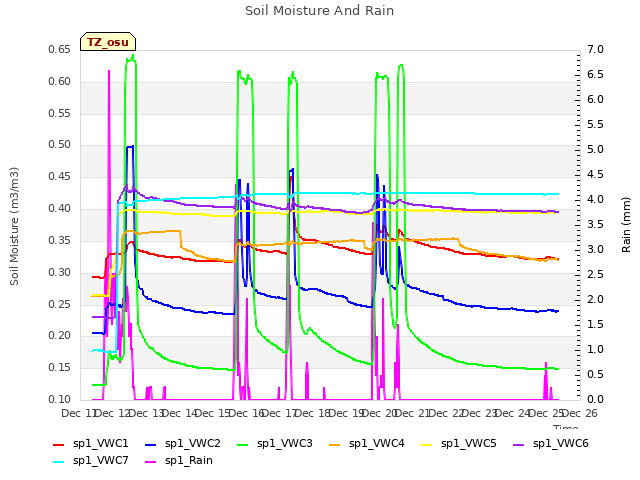This screenshot has width=640, height=480.
Task: Click the 0.30 left axis tick label
Action: tap(60, 272)
